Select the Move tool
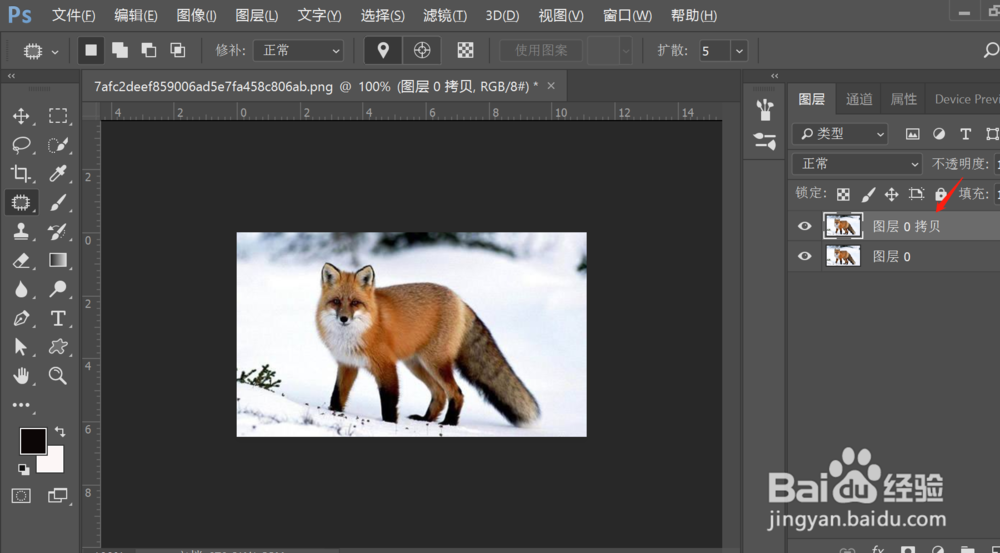This screenshot has height=553, width=1000. tap(21, 115)
